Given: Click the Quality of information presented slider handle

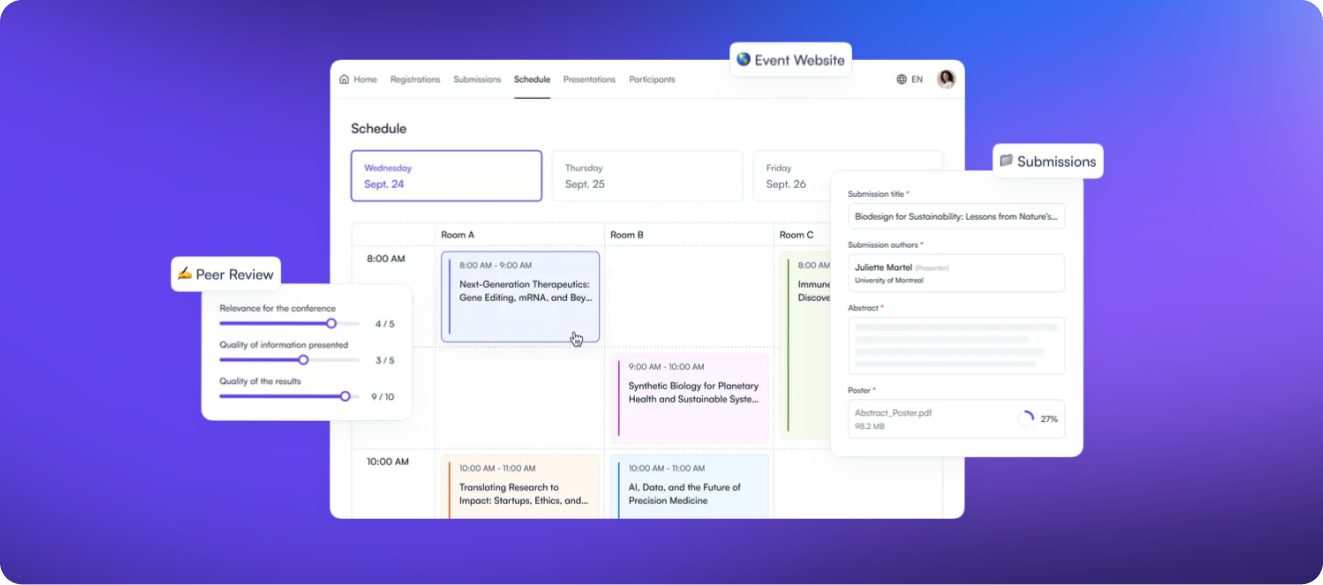Looking at the screenshot, I should [x=304, y=359].
